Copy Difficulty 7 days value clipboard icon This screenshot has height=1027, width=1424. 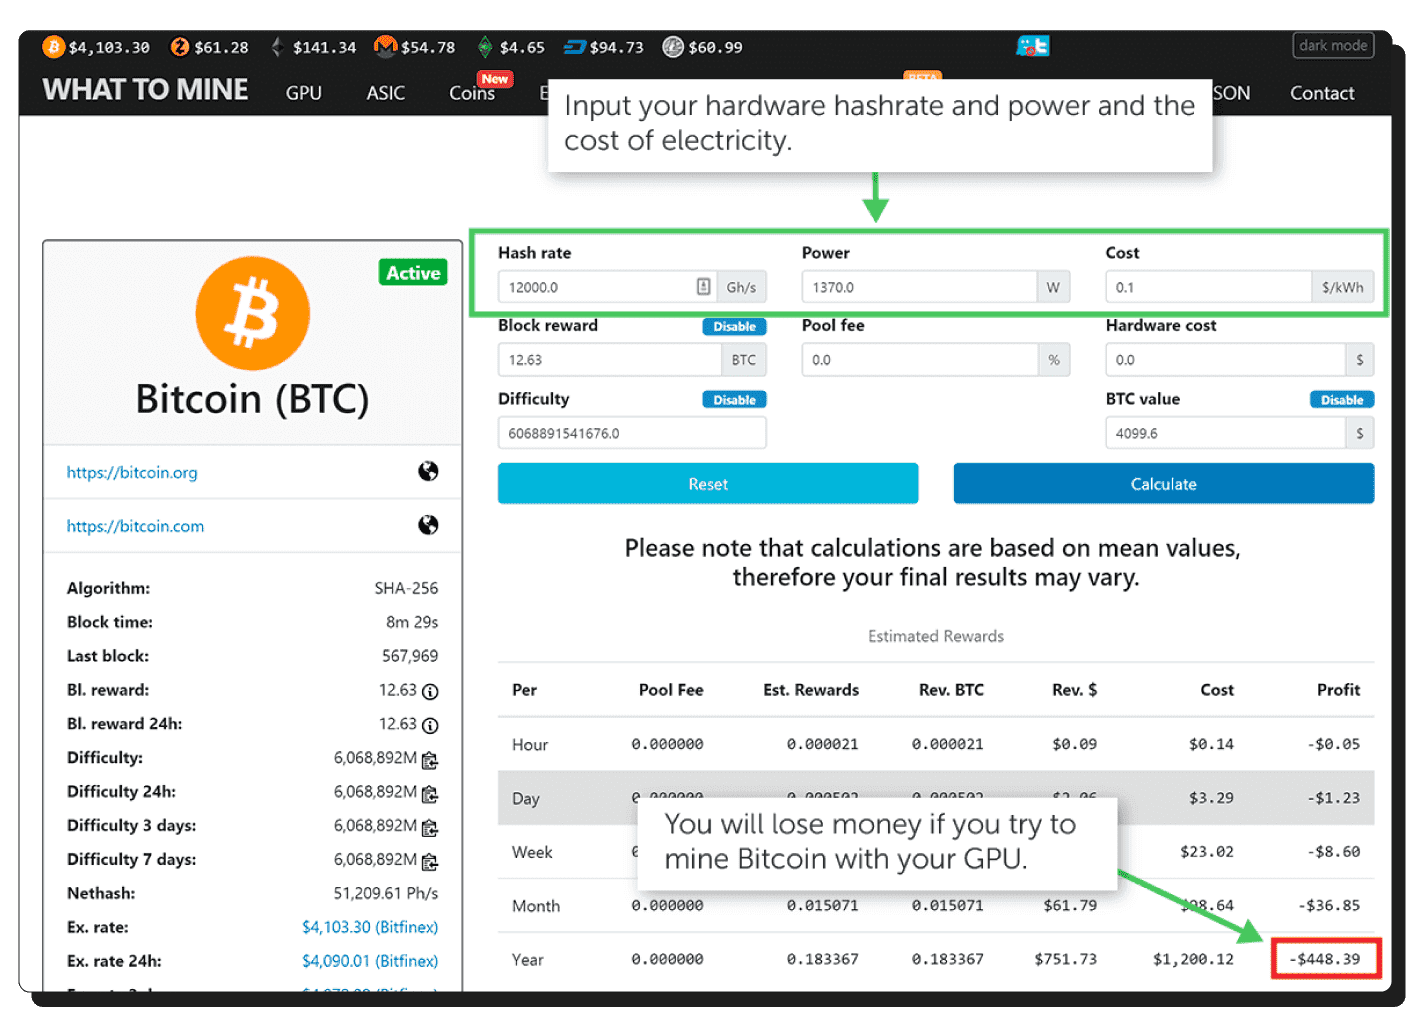[430, 862]
